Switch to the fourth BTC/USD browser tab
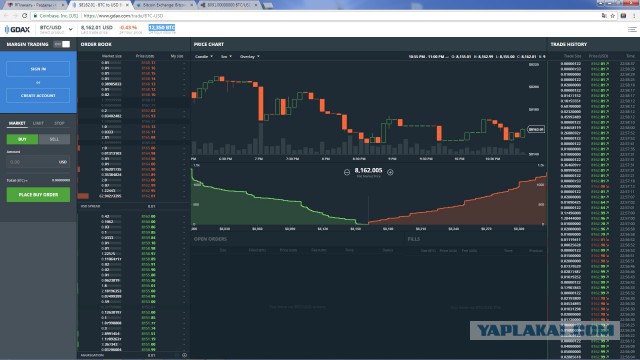The image size is (640, 360). (x=229, y=5)
